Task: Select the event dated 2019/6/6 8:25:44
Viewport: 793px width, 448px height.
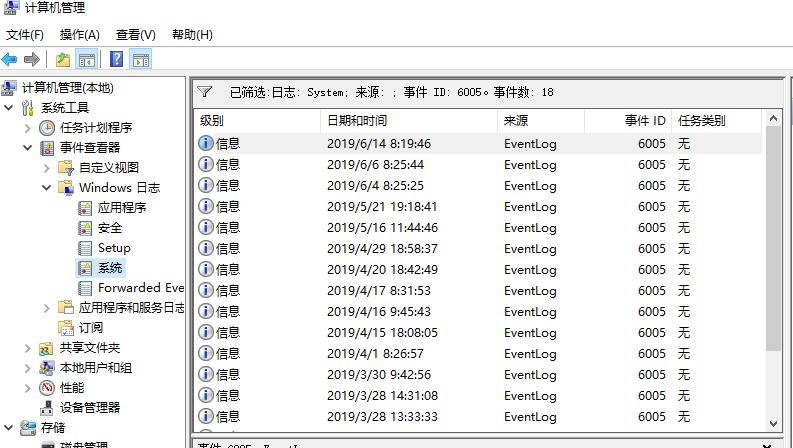Action: pos(478,165)
